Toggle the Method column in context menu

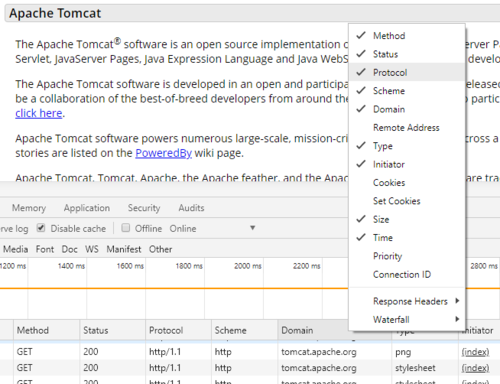click(407, 36)
